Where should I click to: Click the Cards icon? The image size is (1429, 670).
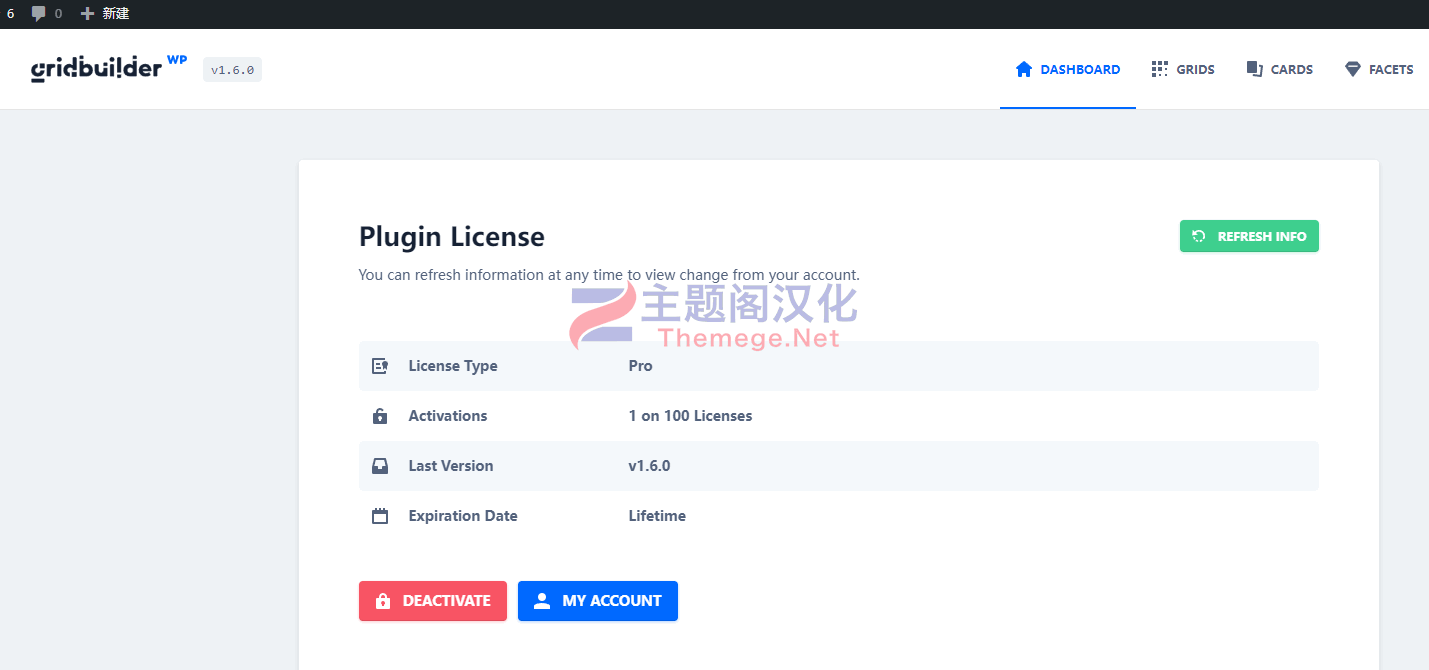1254,69
